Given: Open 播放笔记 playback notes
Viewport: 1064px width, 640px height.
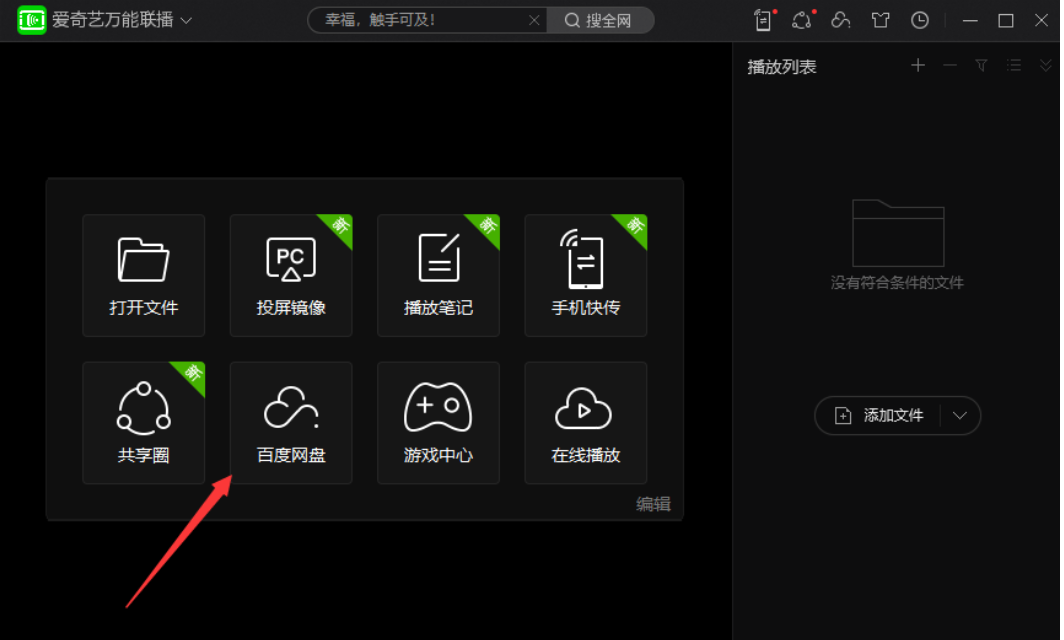Looking at the screenshot, I should 438,276.
